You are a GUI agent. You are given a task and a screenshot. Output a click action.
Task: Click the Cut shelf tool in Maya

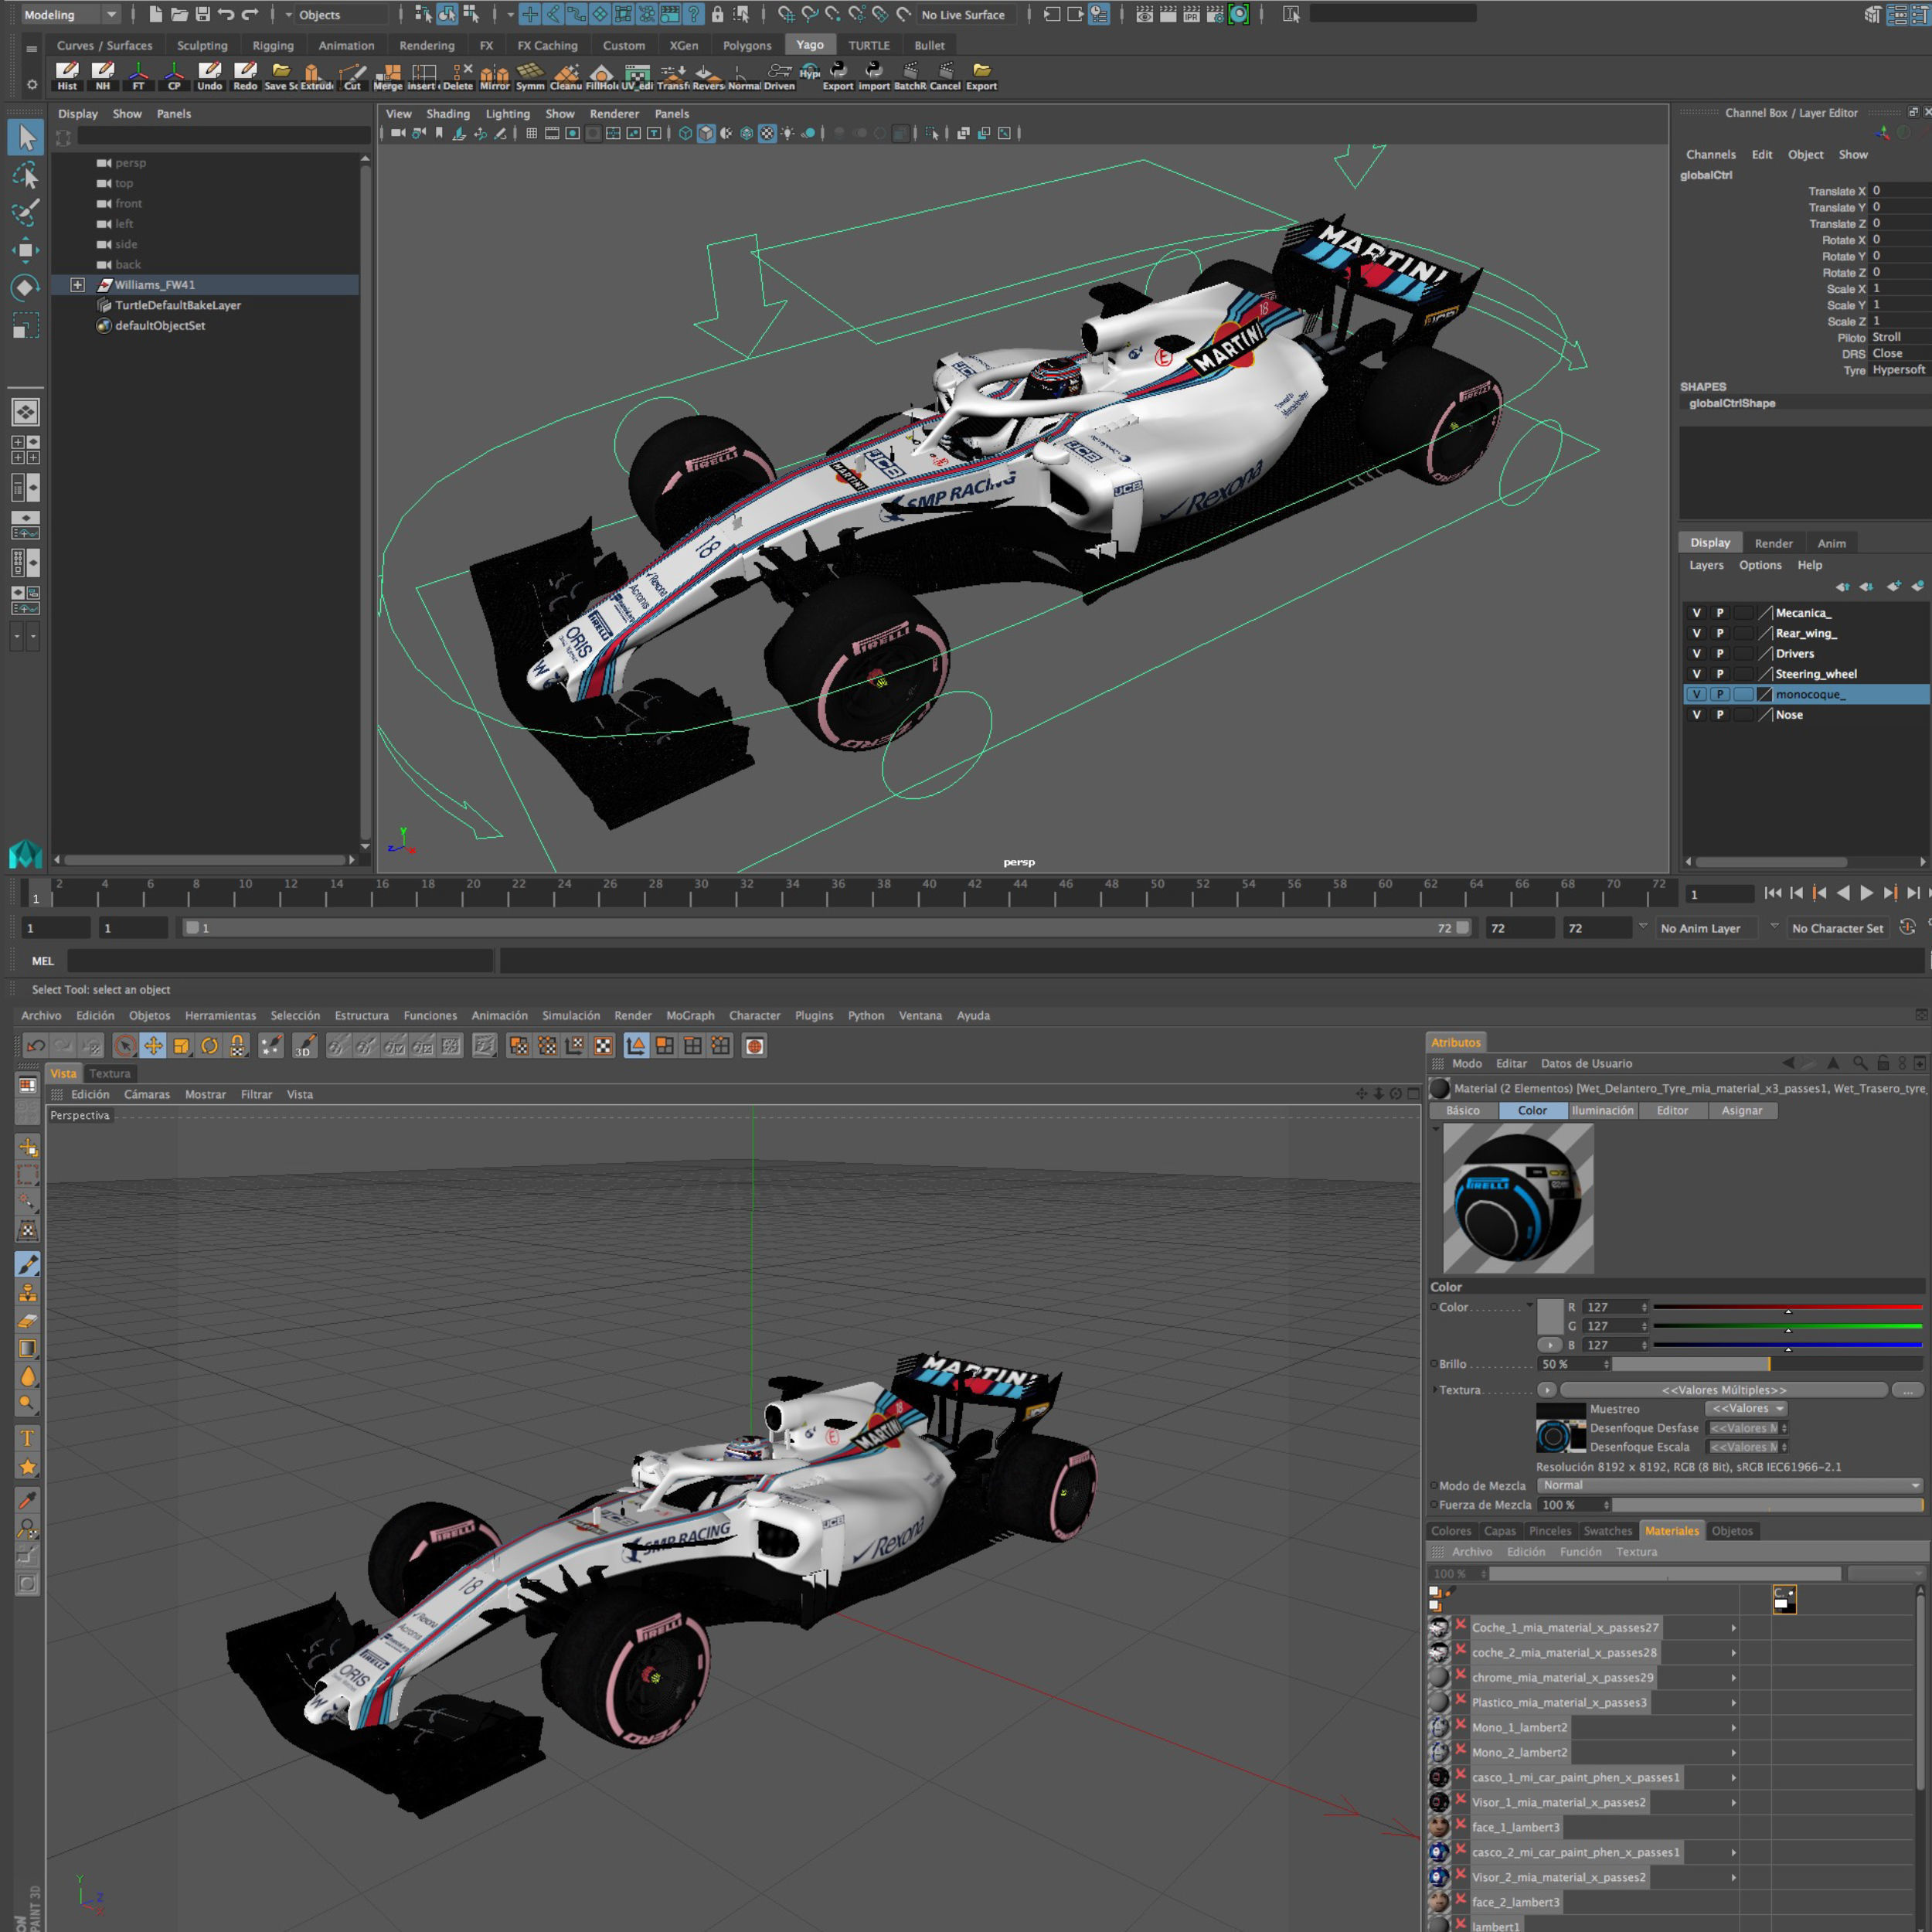[352, 76]
